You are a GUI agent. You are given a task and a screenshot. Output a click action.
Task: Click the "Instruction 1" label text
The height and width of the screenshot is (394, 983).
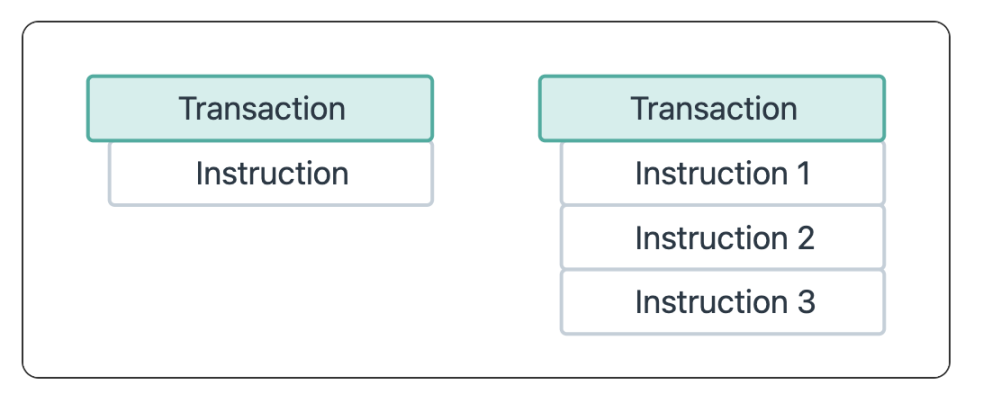pos(723,173)
